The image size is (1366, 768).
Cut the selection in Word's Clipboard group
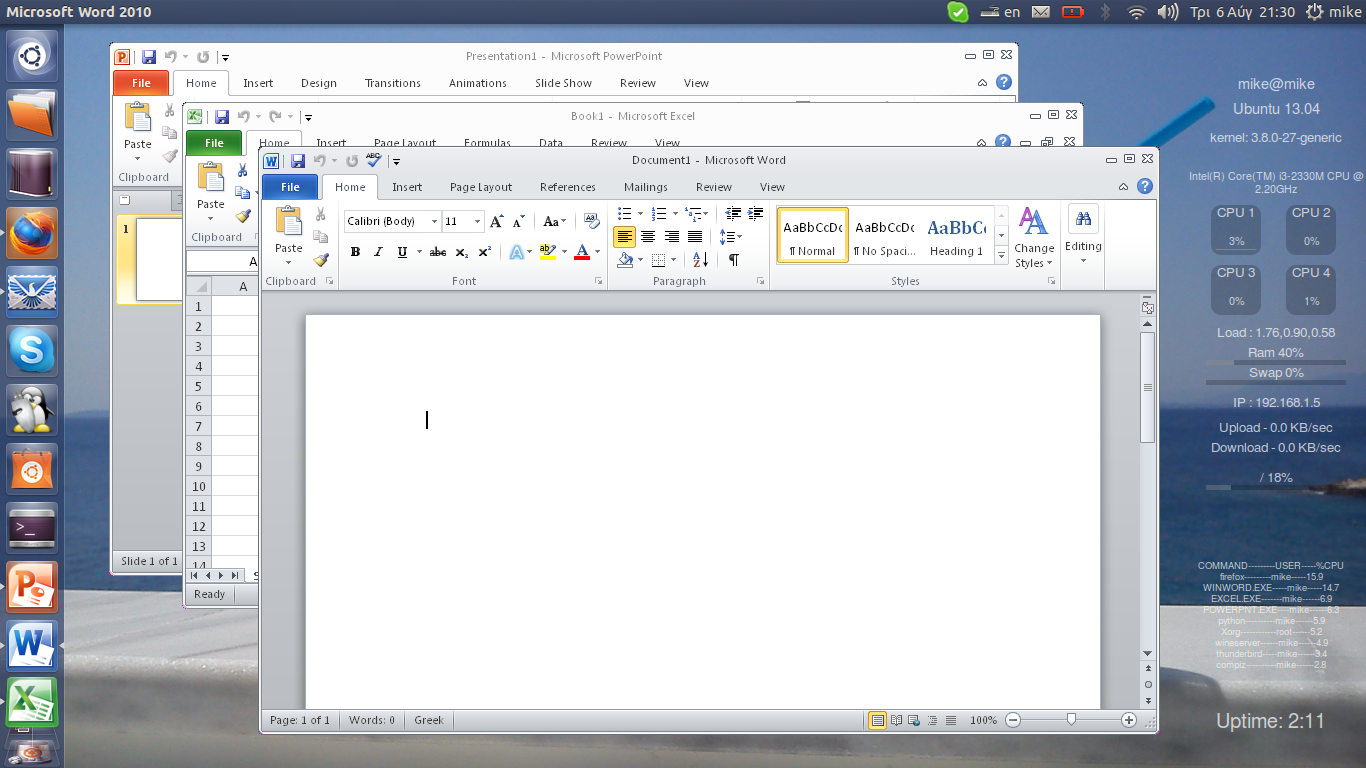click(x=321, y=214)
